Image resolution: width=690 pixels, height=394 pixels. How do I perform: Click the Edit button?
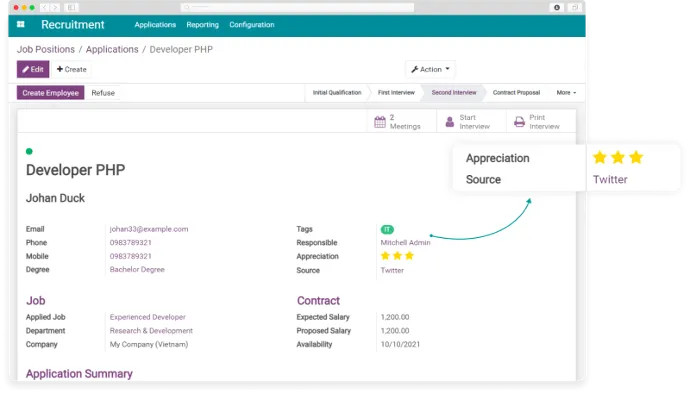pyautogui.click(x=33, y=70)
